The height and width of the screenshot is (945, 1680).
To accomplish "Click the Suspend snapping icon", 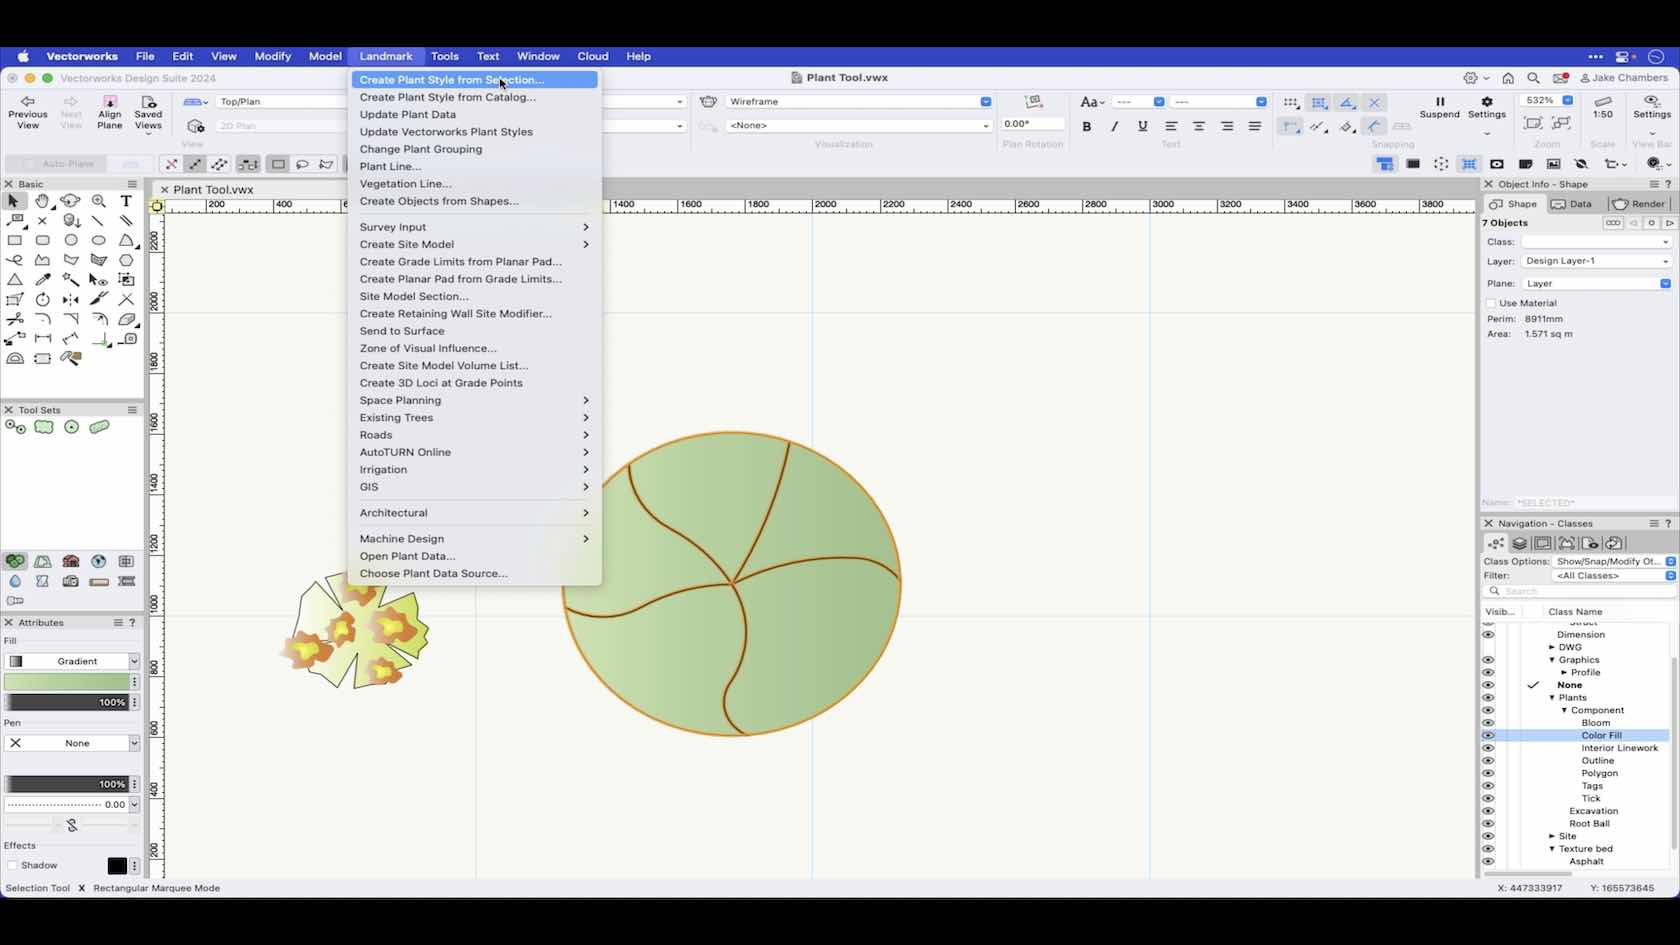I will (1440, 101).
